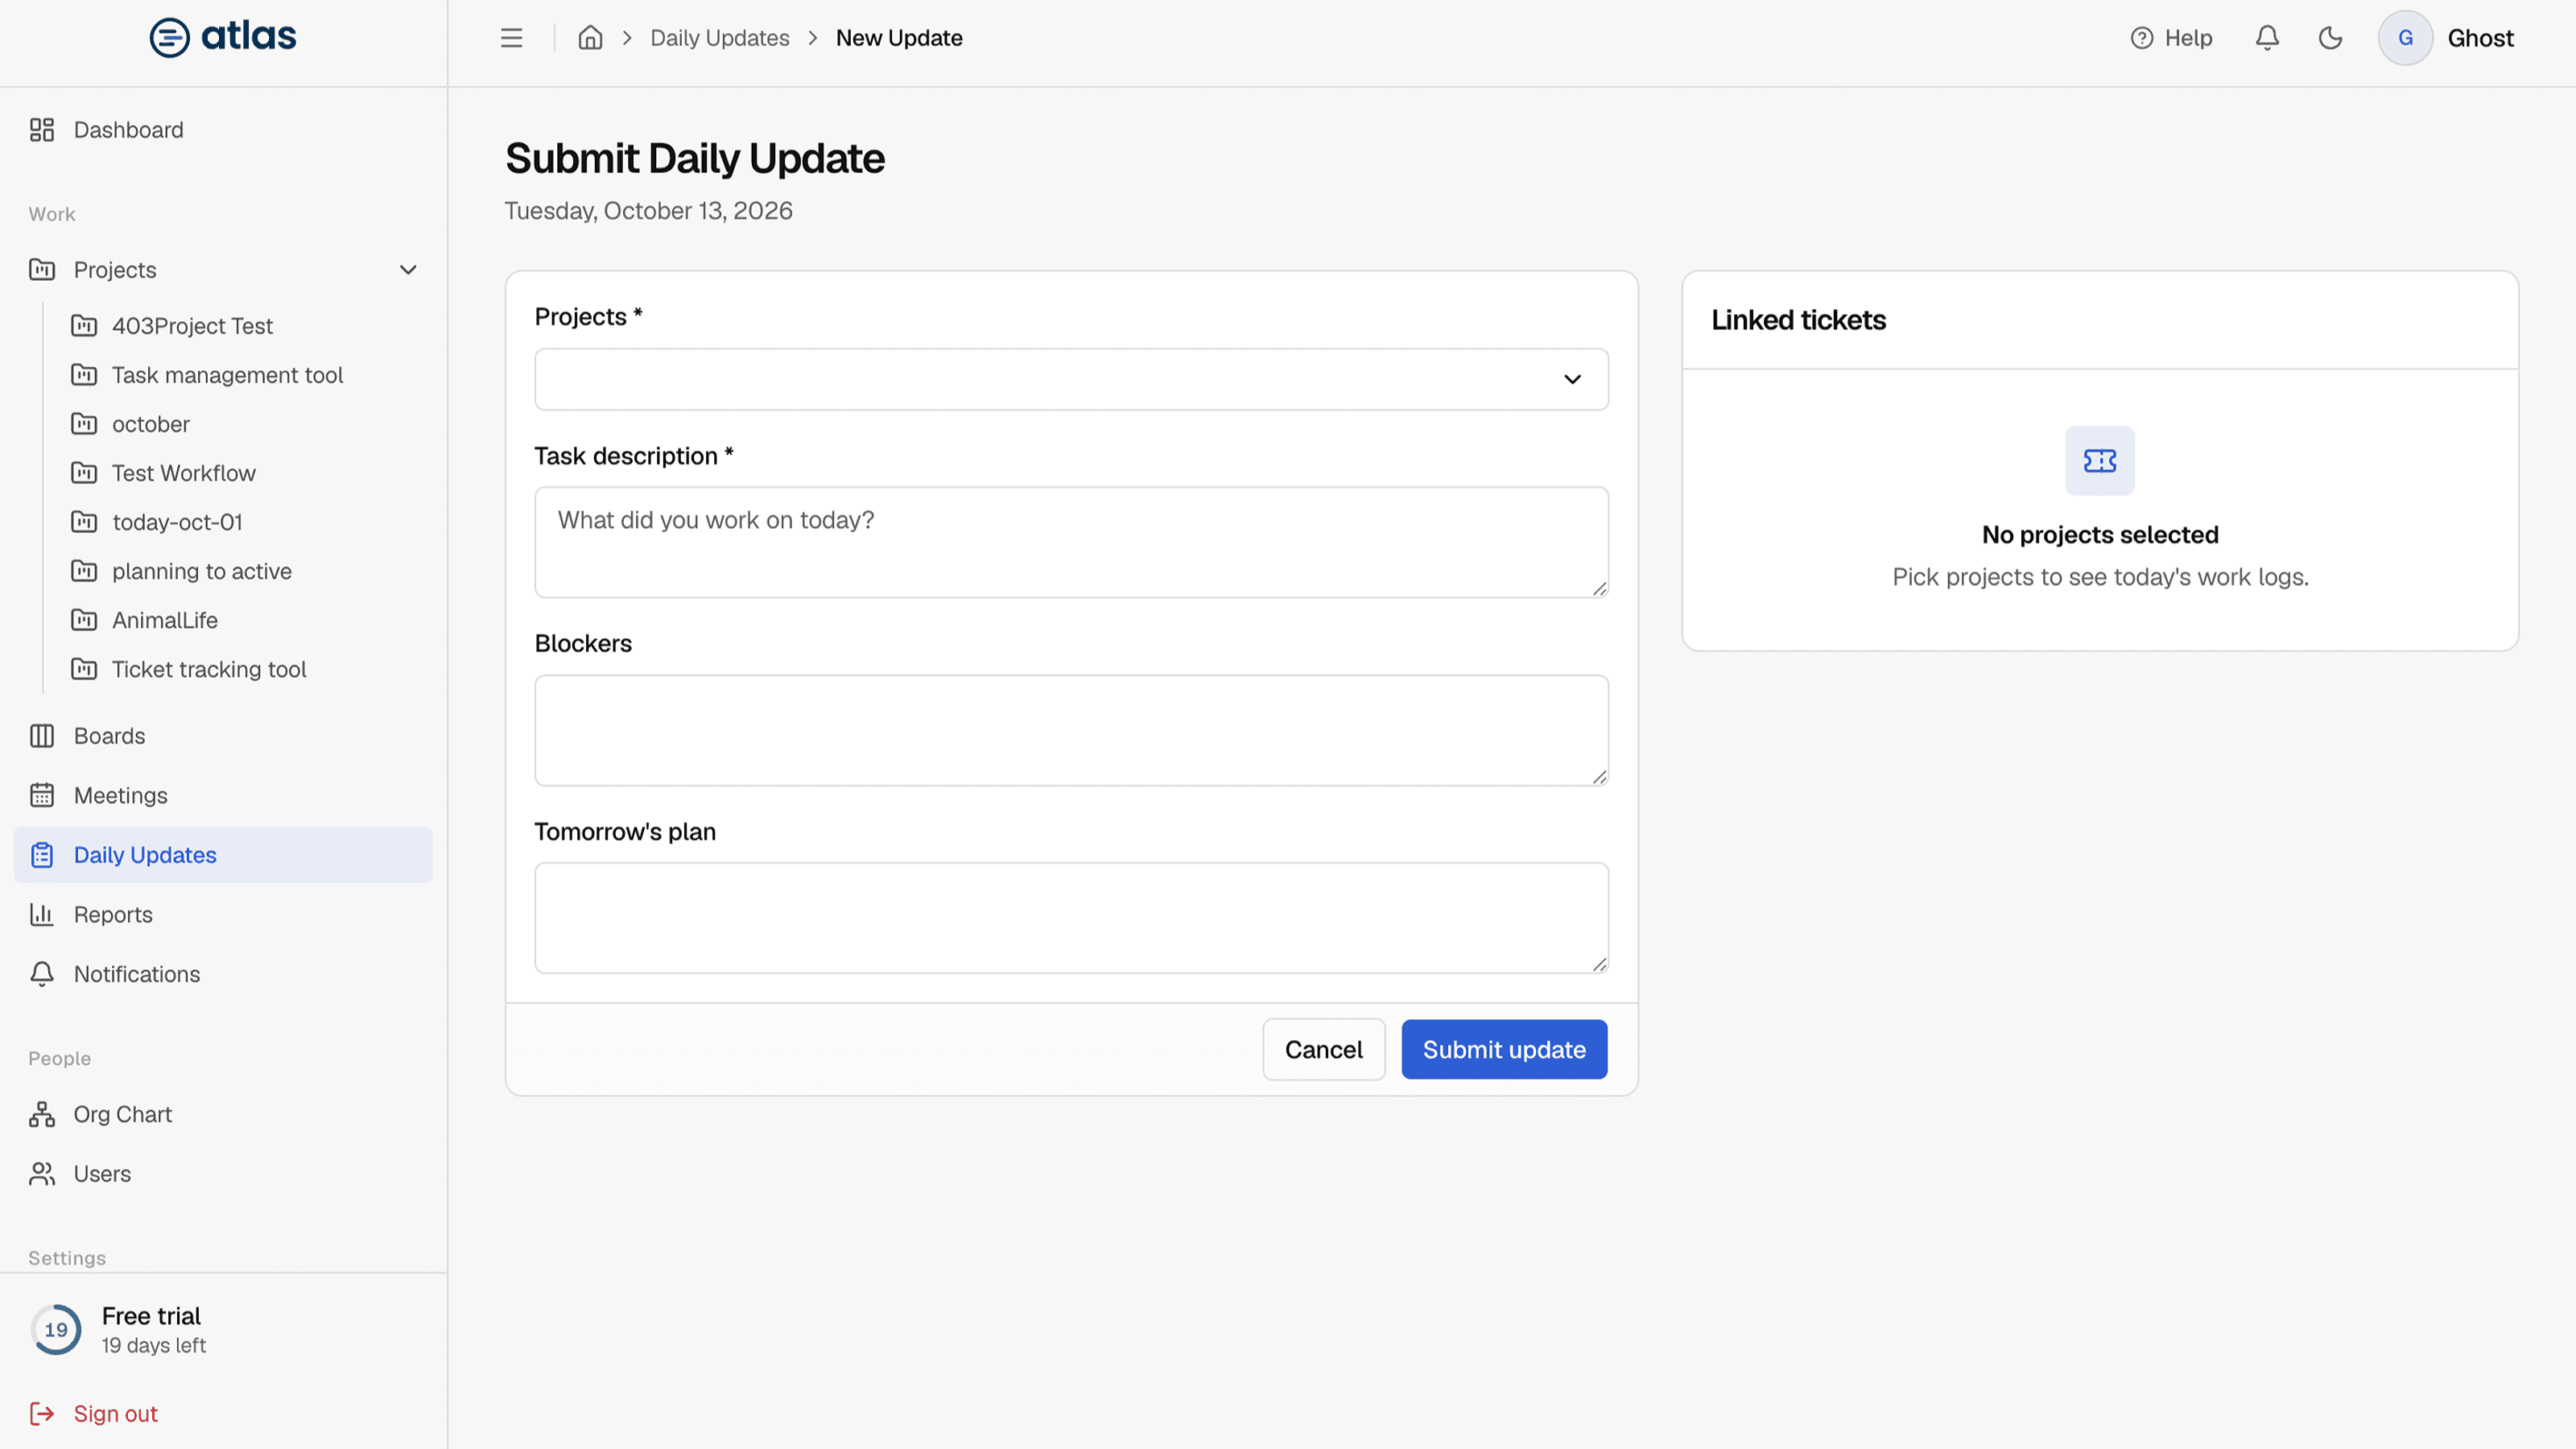Click the Free trial label
This screenshot has width=2576, height=1449.
coord(151,1316)
